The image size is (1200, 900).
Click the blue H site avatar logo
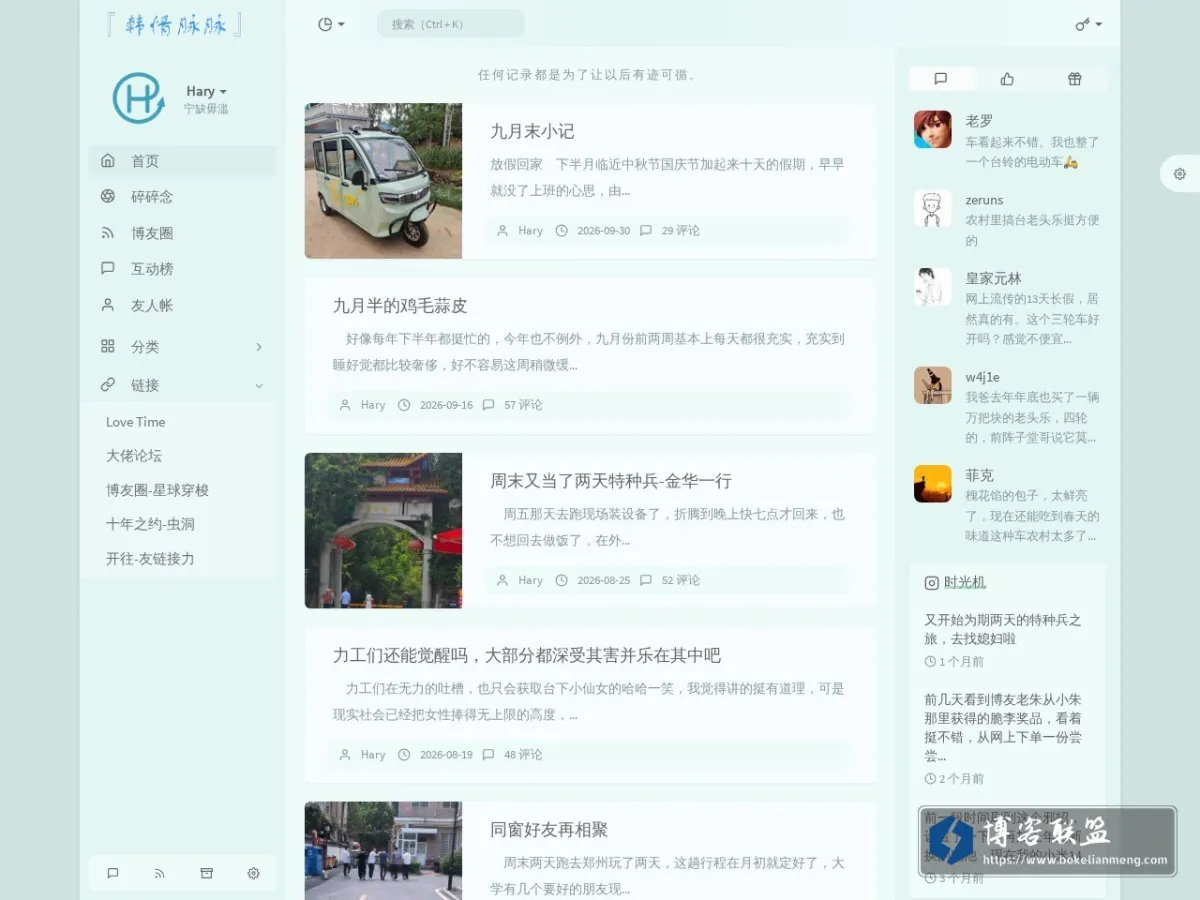(x=138, y=98)
